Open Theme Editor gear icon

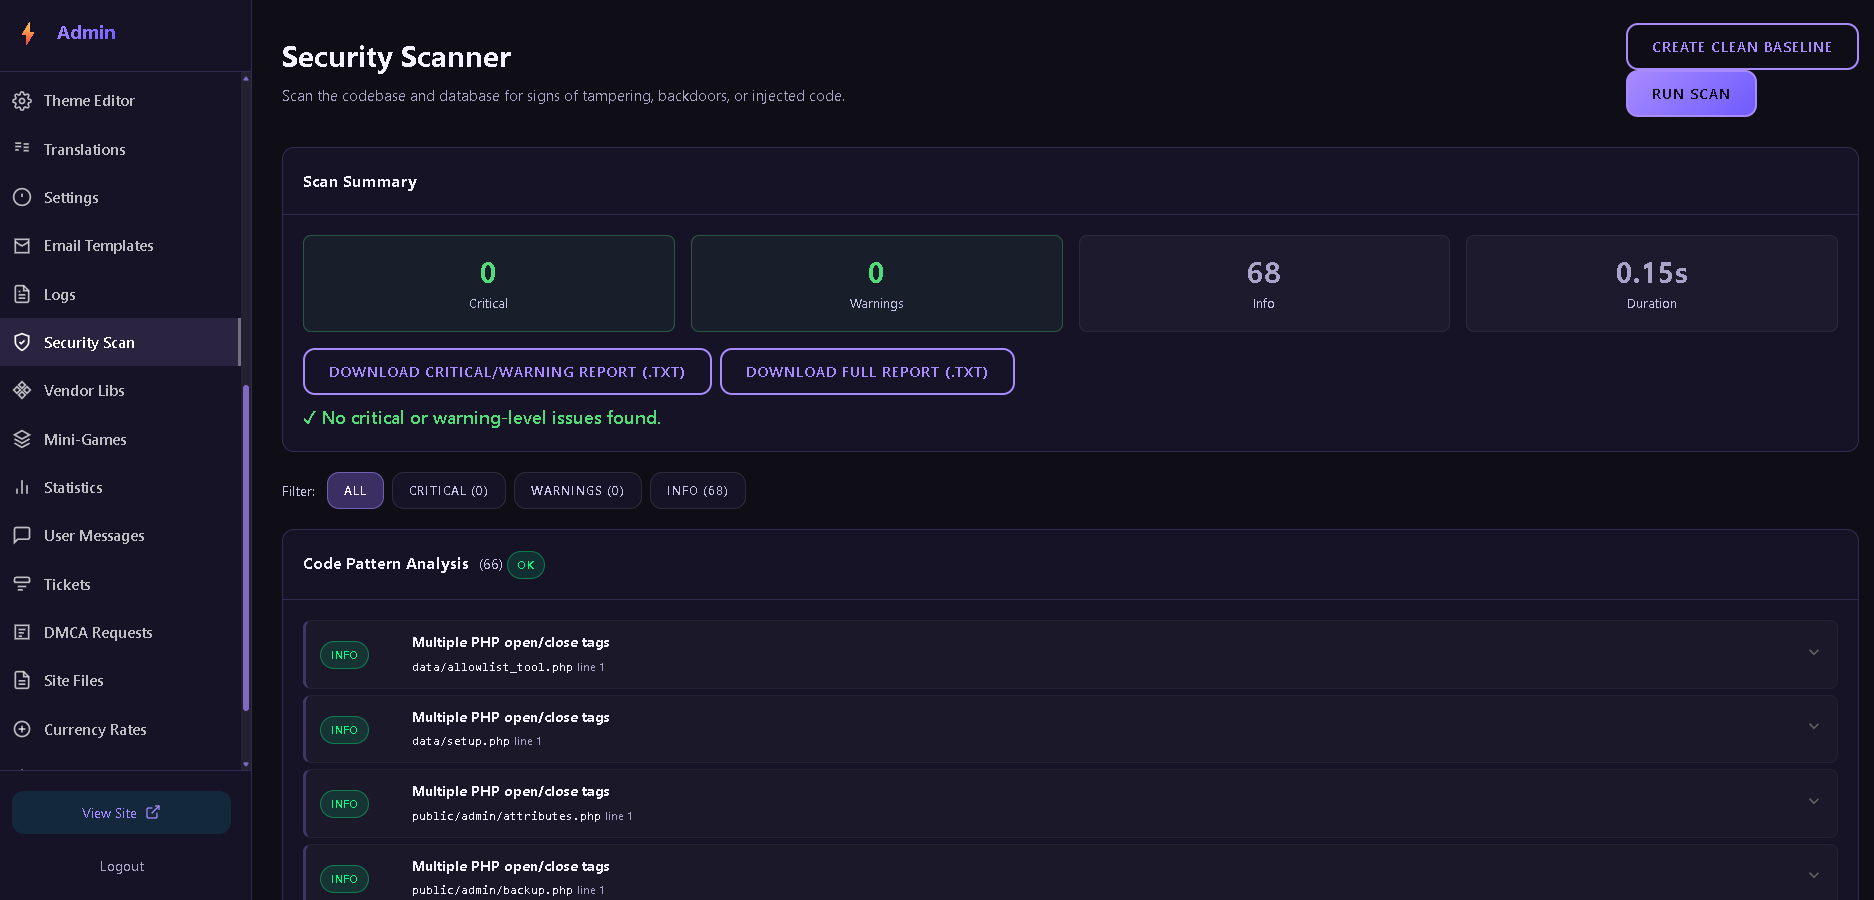(x=22, y=101)
